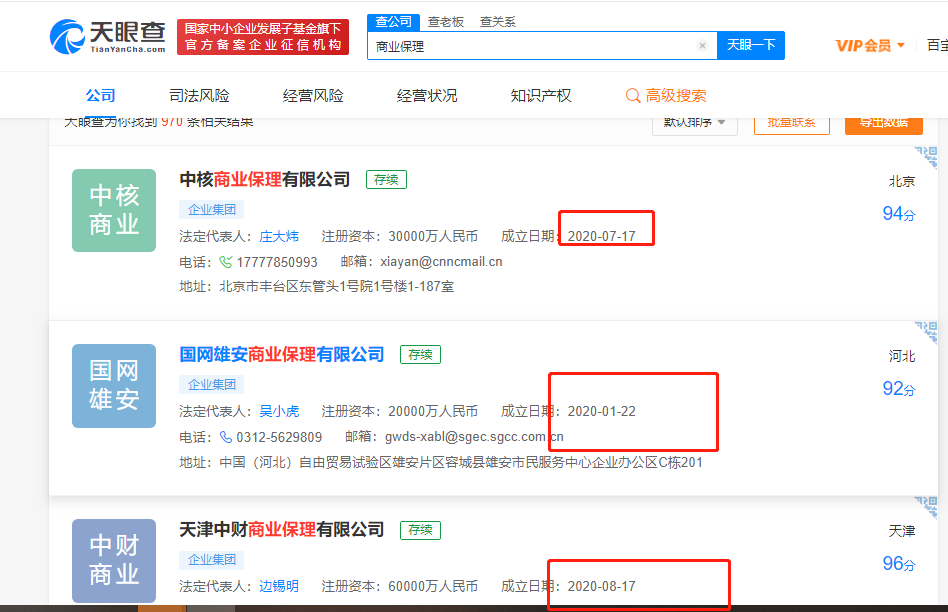948x612 pixels.
Task: Click the 天津 region label
Action: point(901,531)
